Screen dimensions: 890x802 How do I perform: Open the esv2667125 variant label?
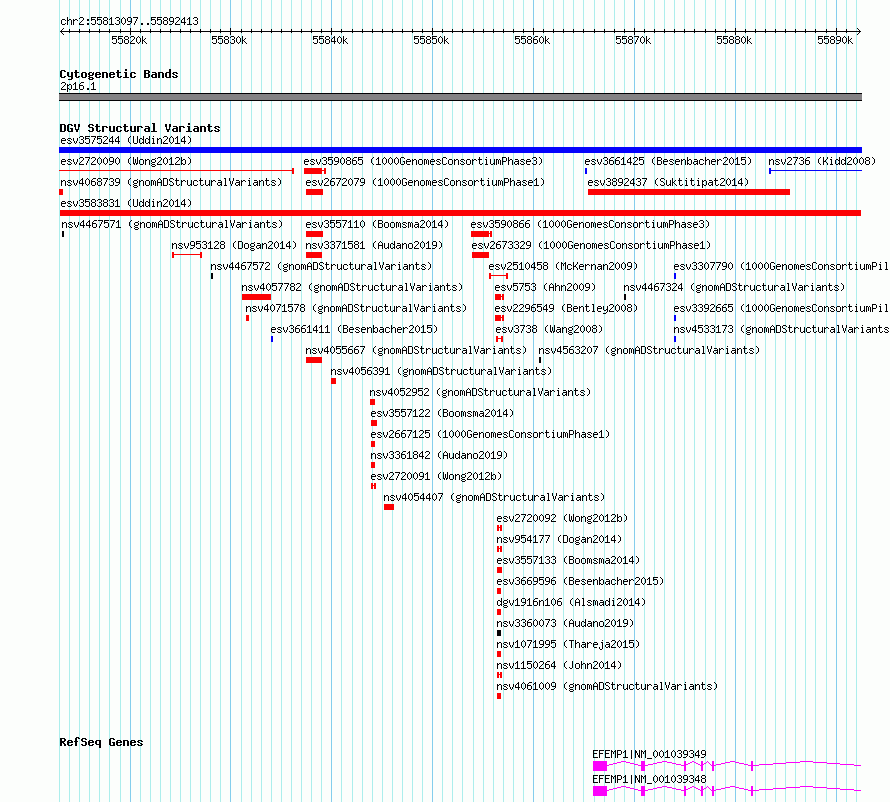click(490, 434)
